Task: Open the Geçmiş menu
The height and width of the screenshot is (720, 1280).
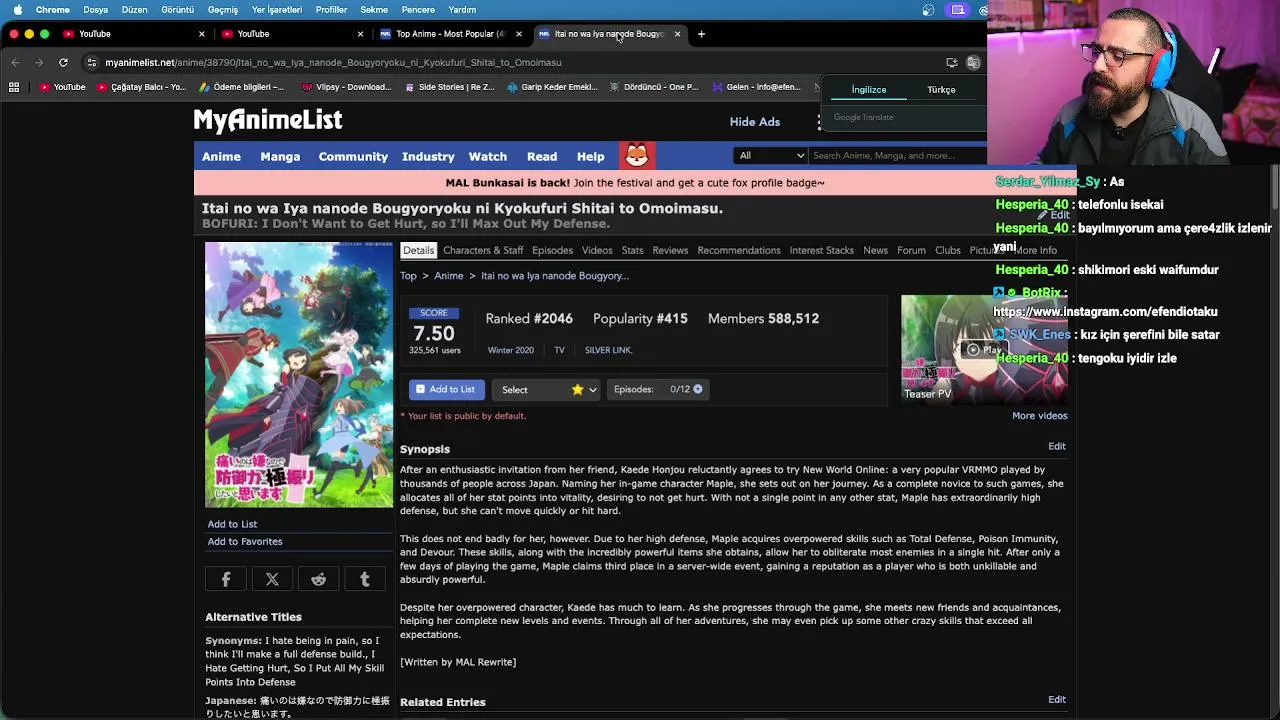Action: pyautogui.click(x=222, y=10)
